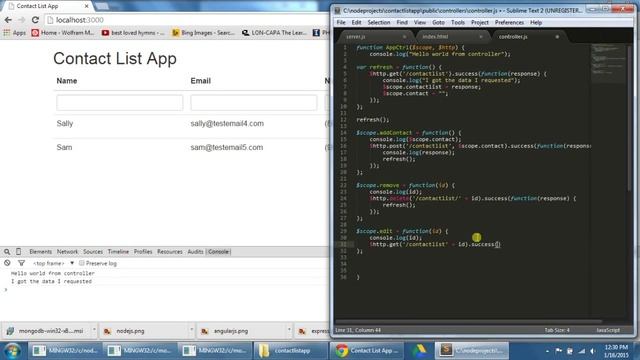The width and height of the screenshot is (640, 360).
Task: Open Sublime Help menu
Action: point(536,22)
